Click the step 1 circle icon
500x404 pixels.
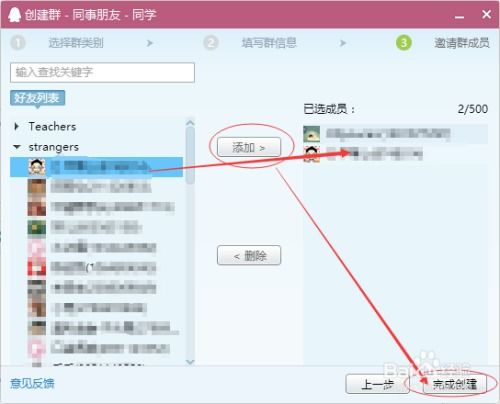[x=18, y=43]
